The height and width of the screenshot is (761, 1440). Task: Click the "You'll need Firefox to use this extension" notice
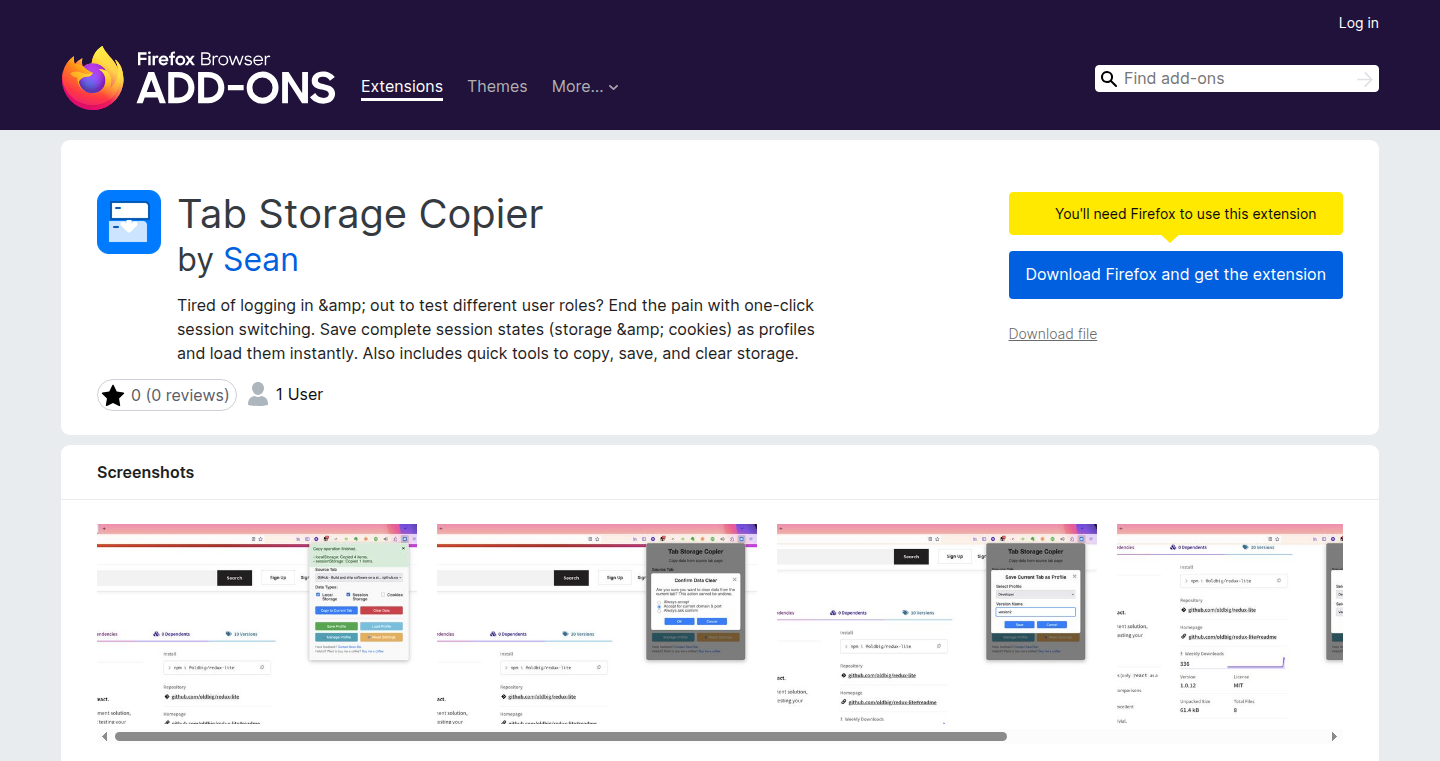click(x=1176, y=214)
